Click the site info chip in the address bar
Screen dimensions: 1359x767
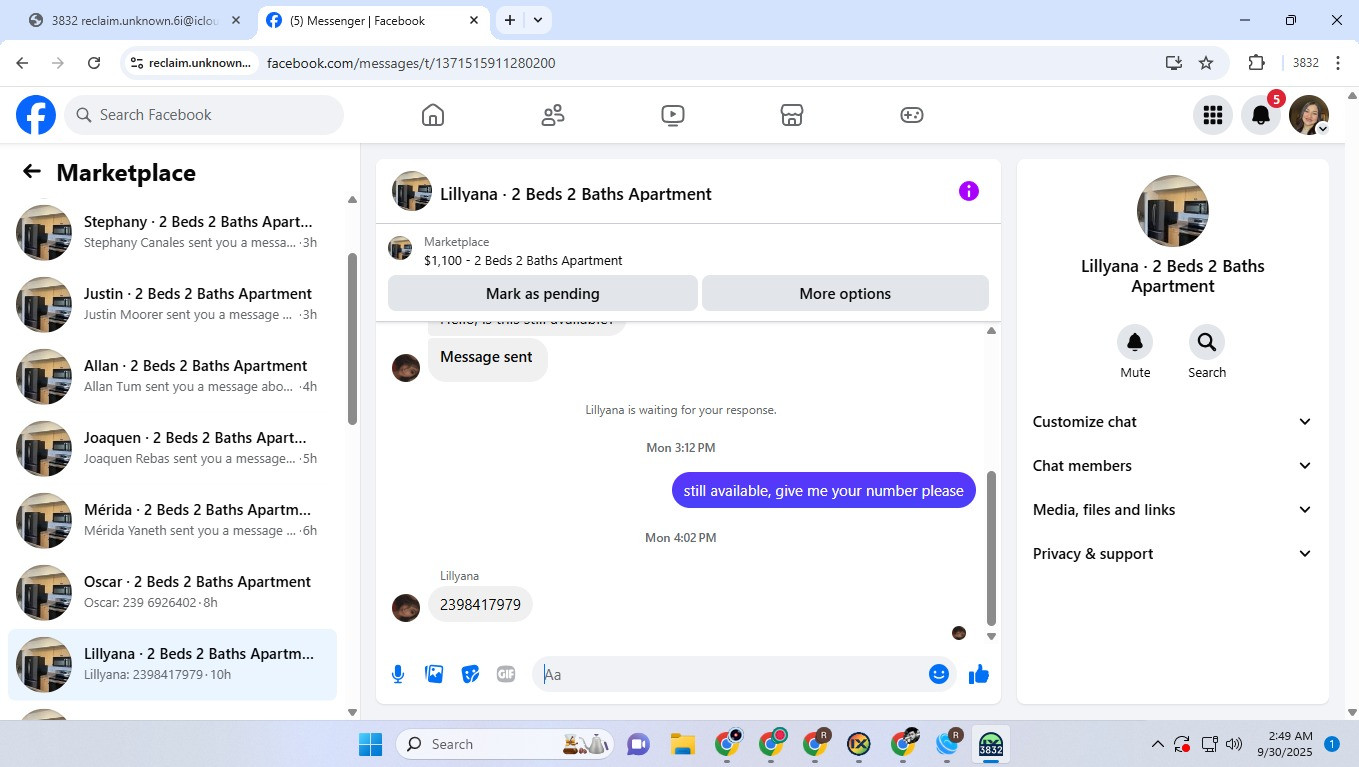[191, 63]
